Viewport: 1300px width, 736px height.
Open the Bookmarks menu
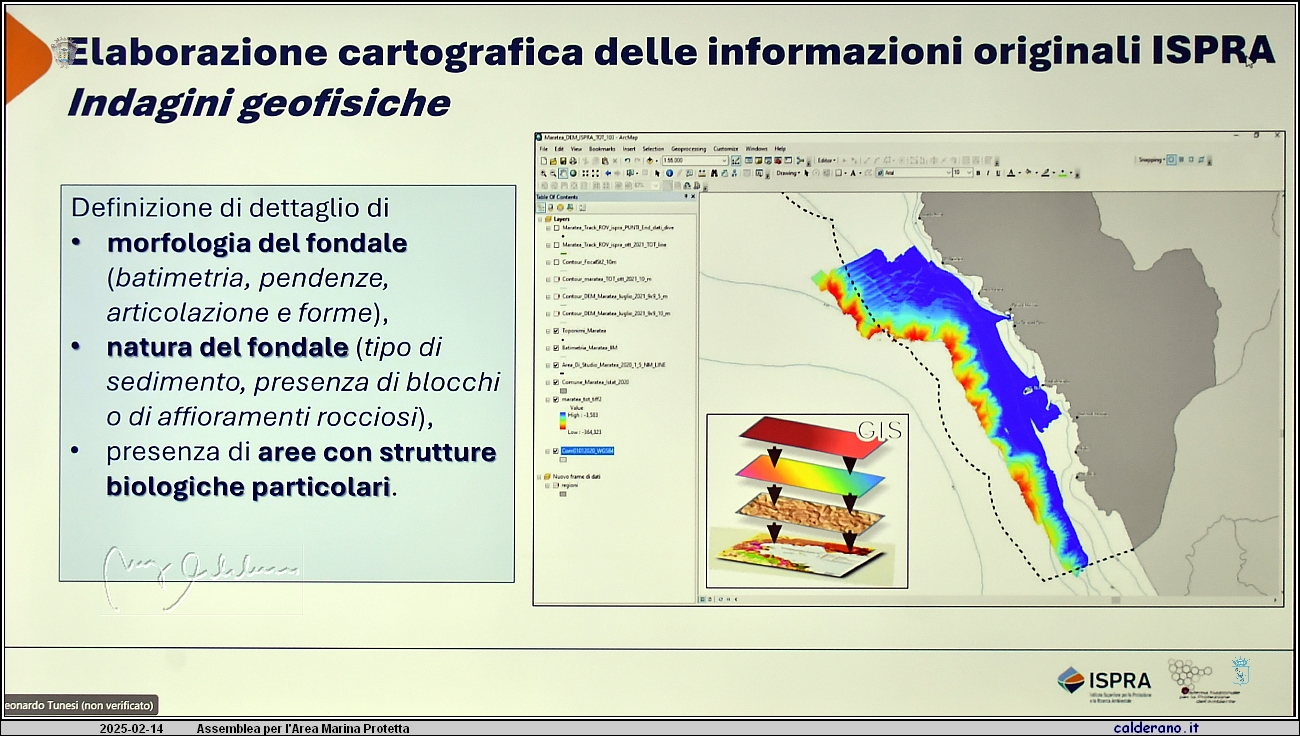tap(602, 148)
